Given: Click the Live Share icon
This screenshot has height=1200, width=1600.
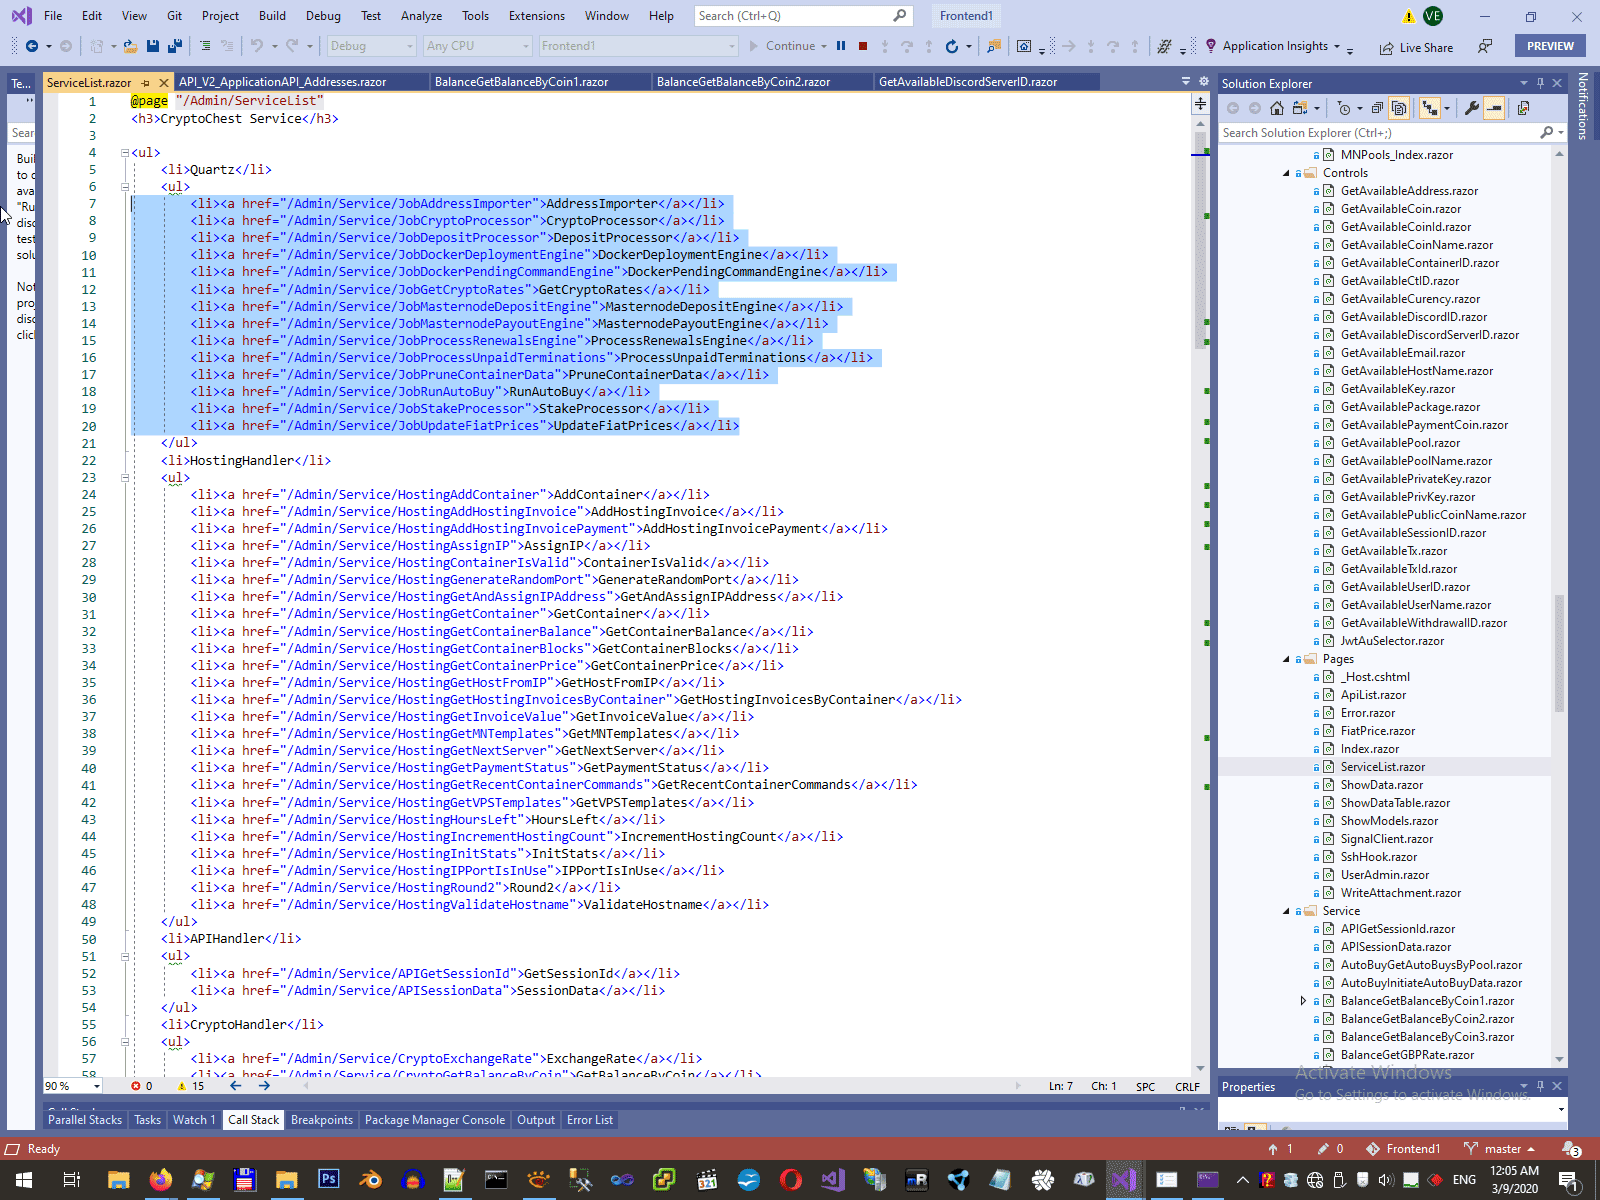Looking at the screenshot, I should [1386, 48].
